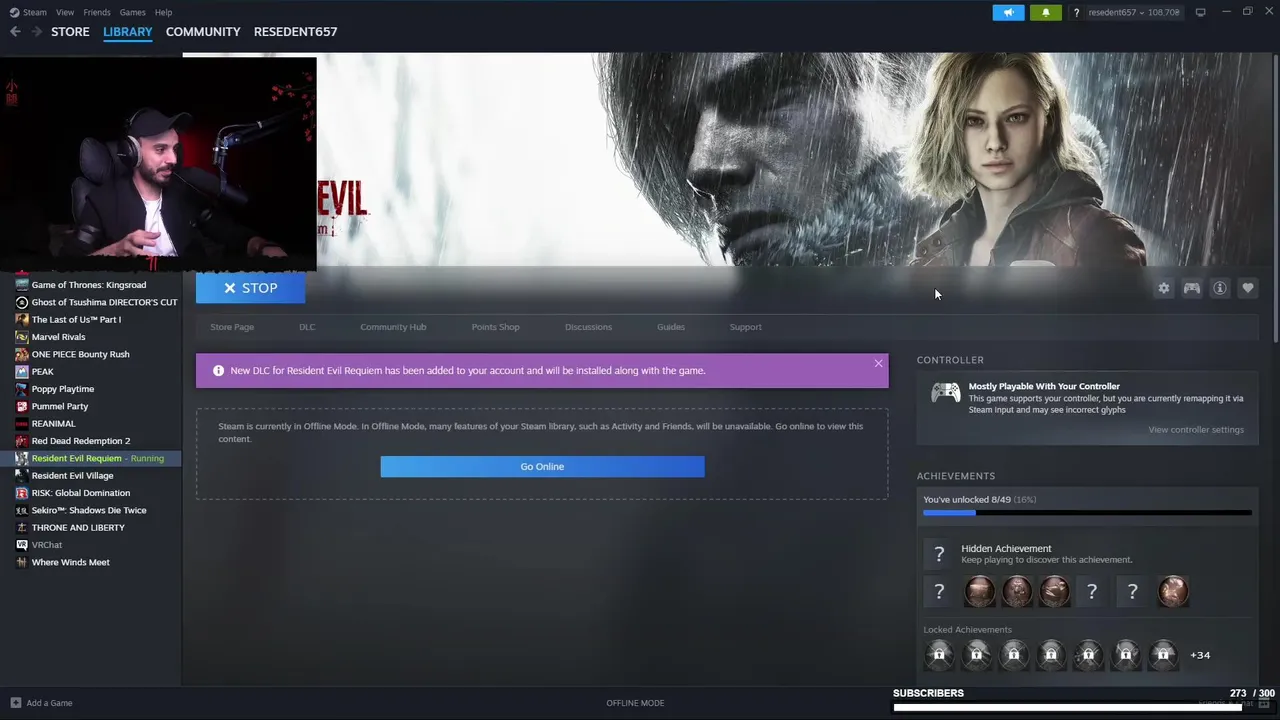
Task: Click the question mark help icon
Action: 1076,13
